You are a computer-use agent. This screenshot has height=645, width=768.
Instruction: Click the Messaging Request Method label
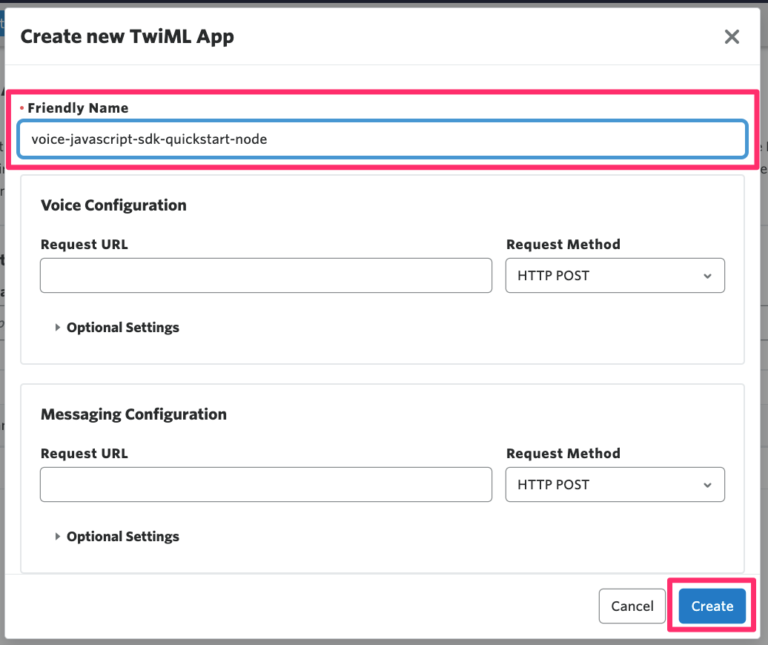click(563, 454)
